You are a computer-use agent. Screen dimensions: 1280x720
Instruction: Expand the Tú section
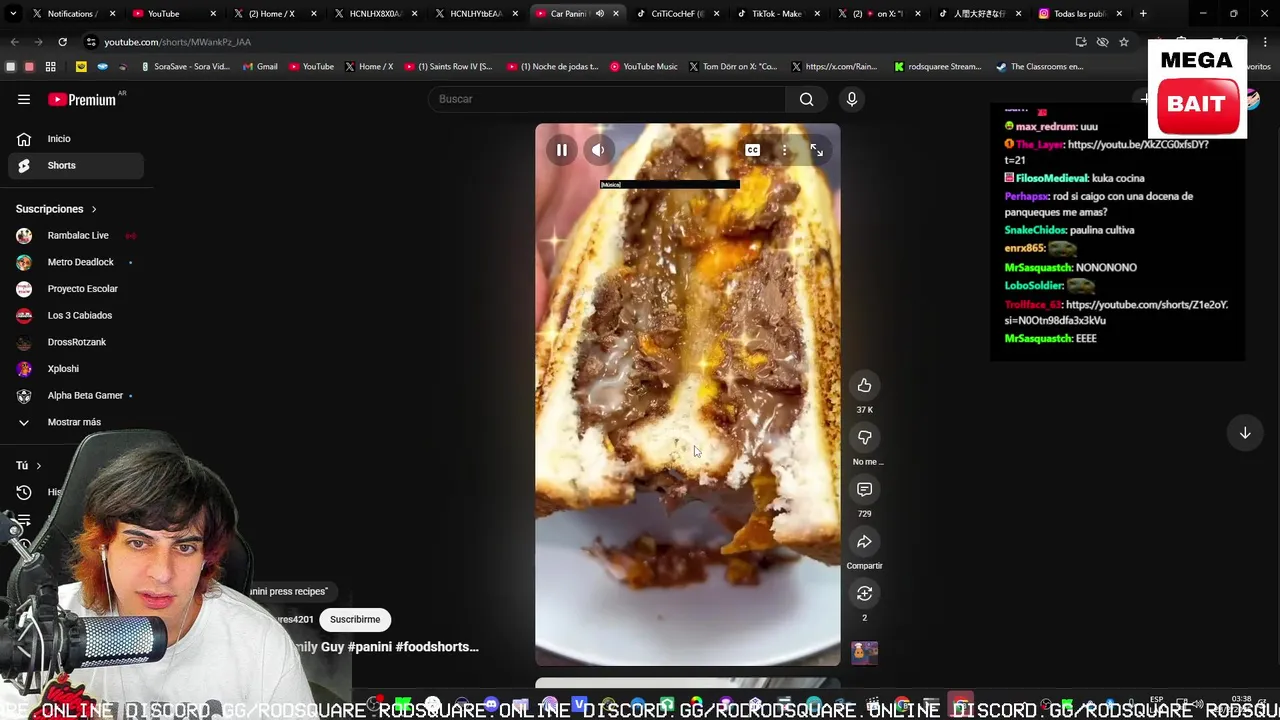tap(29, 465)
